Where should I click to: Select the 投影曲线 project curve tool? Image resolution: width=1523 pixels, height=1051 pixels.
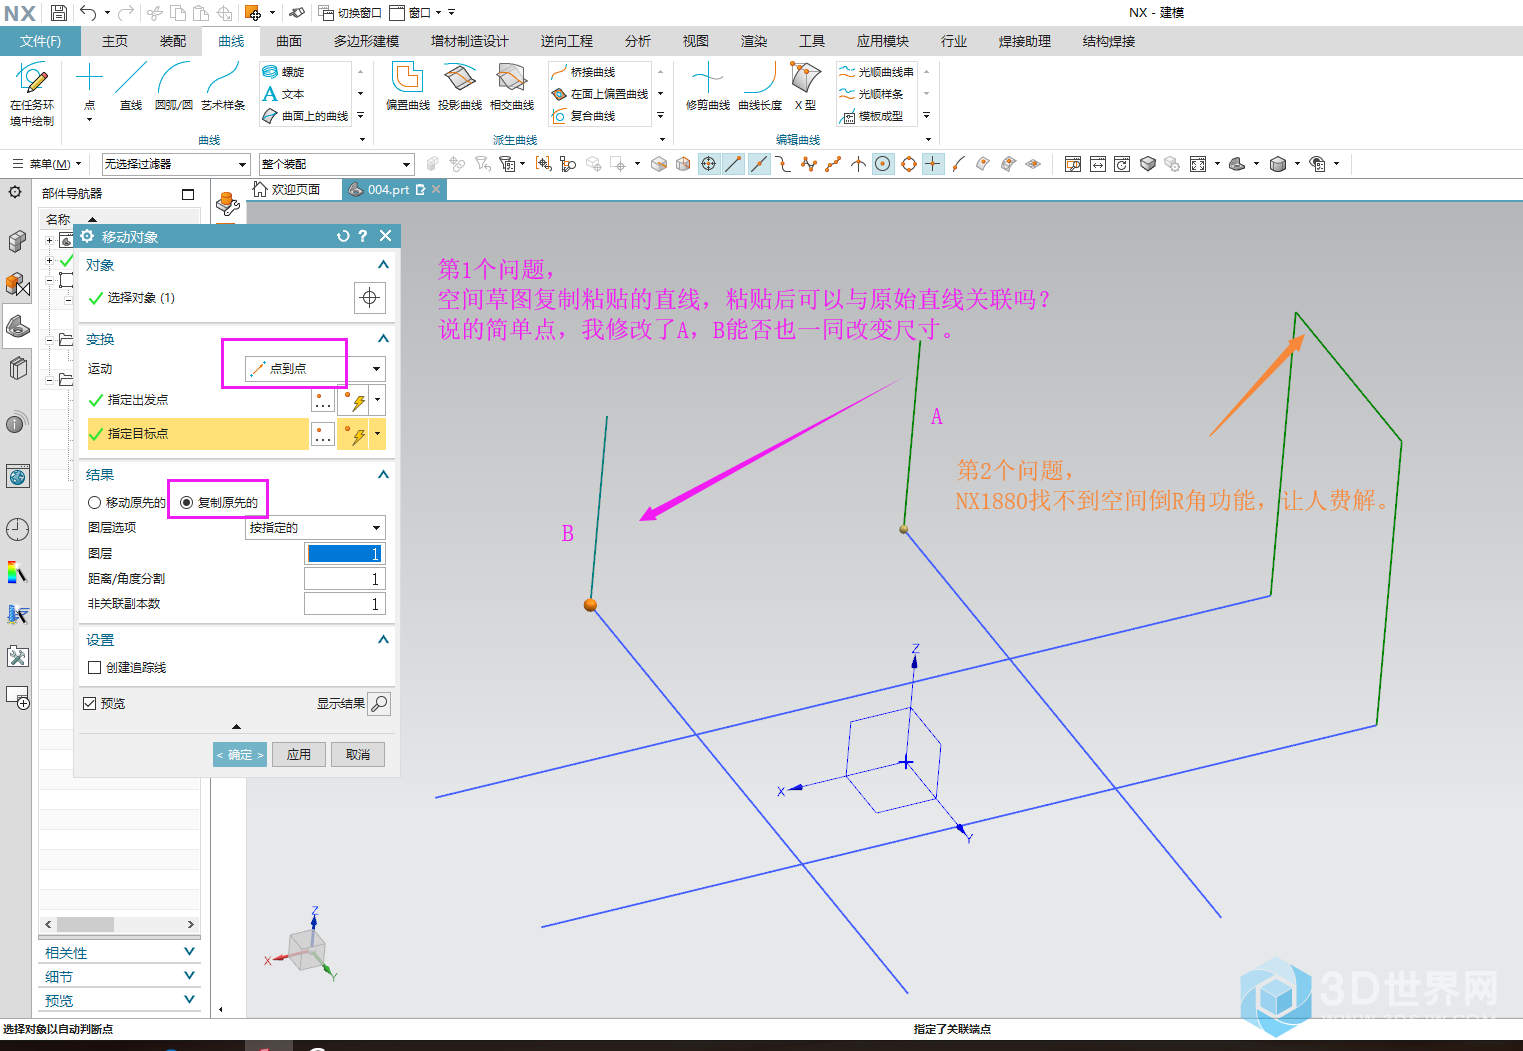point(460,87)
